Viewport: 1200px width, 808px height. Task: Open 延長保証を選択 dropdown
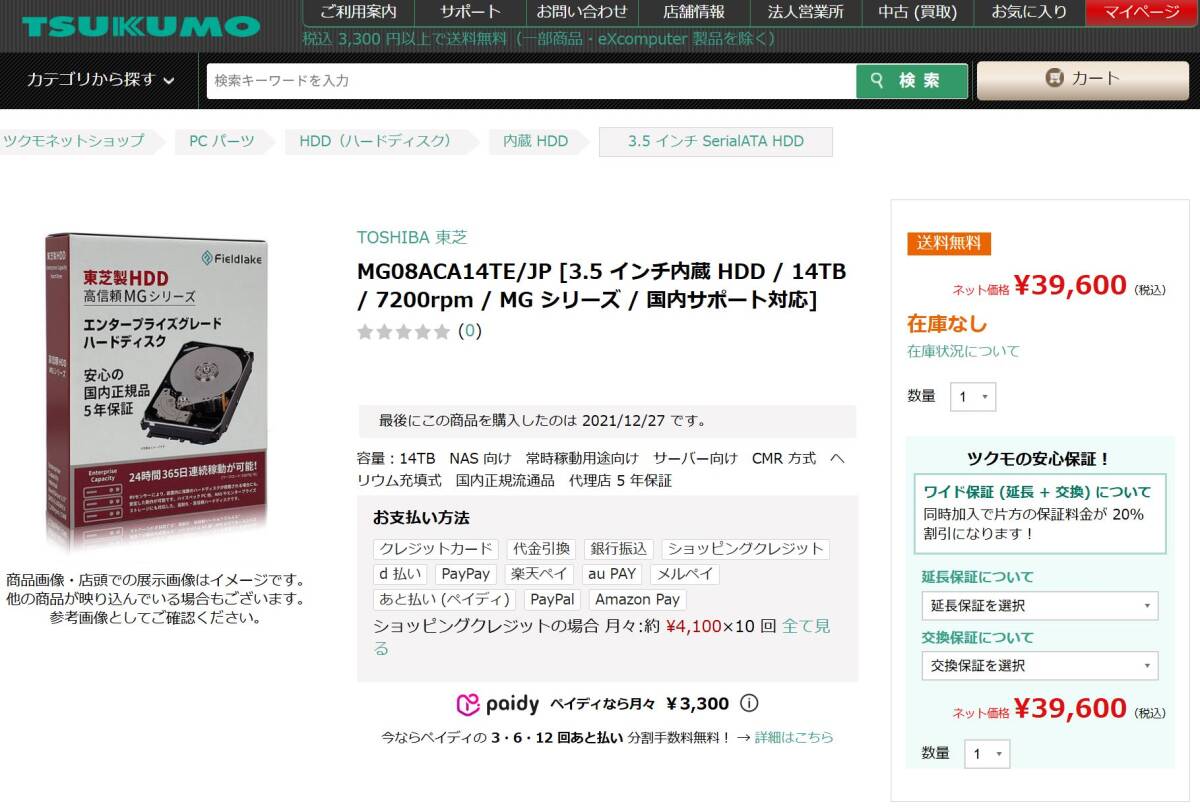(x=1040, y=605)
